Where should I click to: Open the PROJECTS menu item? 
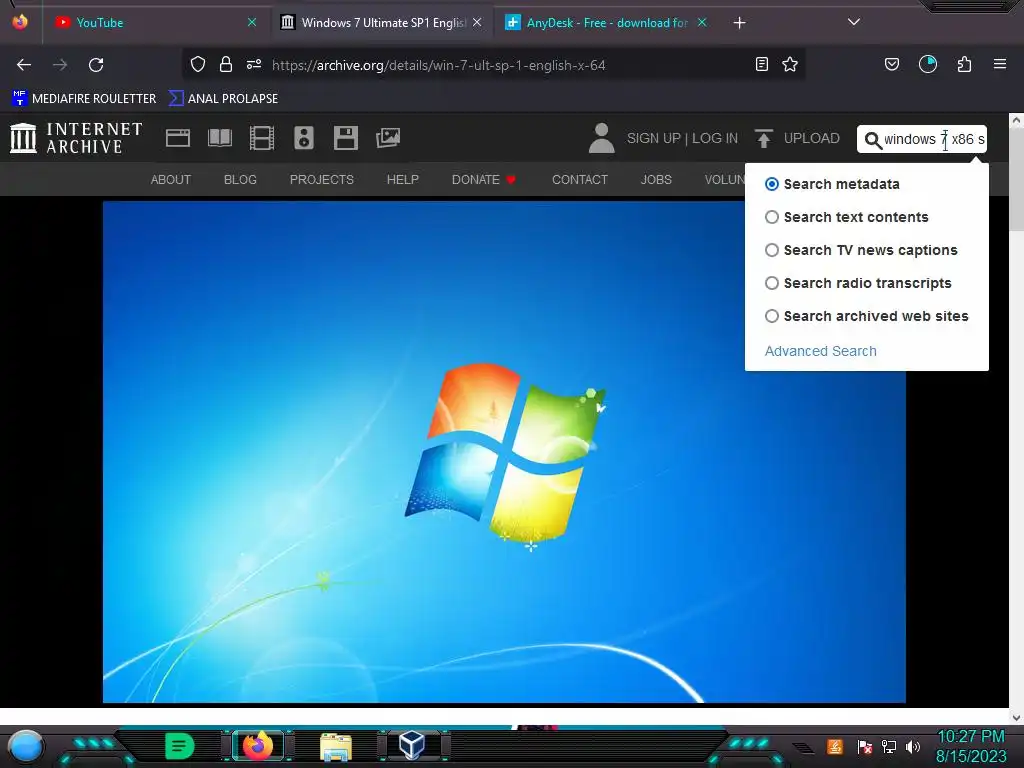(322, 180)
